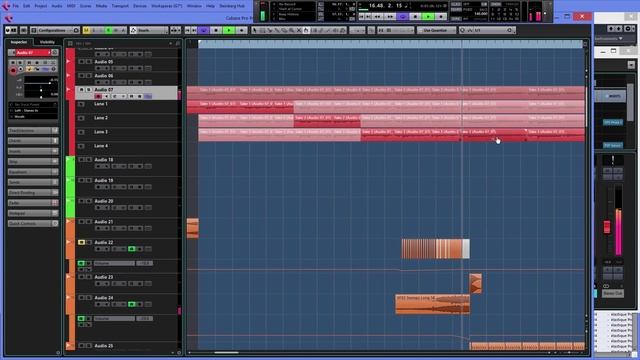Click Rewind on the Transport panel

(378, 17)
